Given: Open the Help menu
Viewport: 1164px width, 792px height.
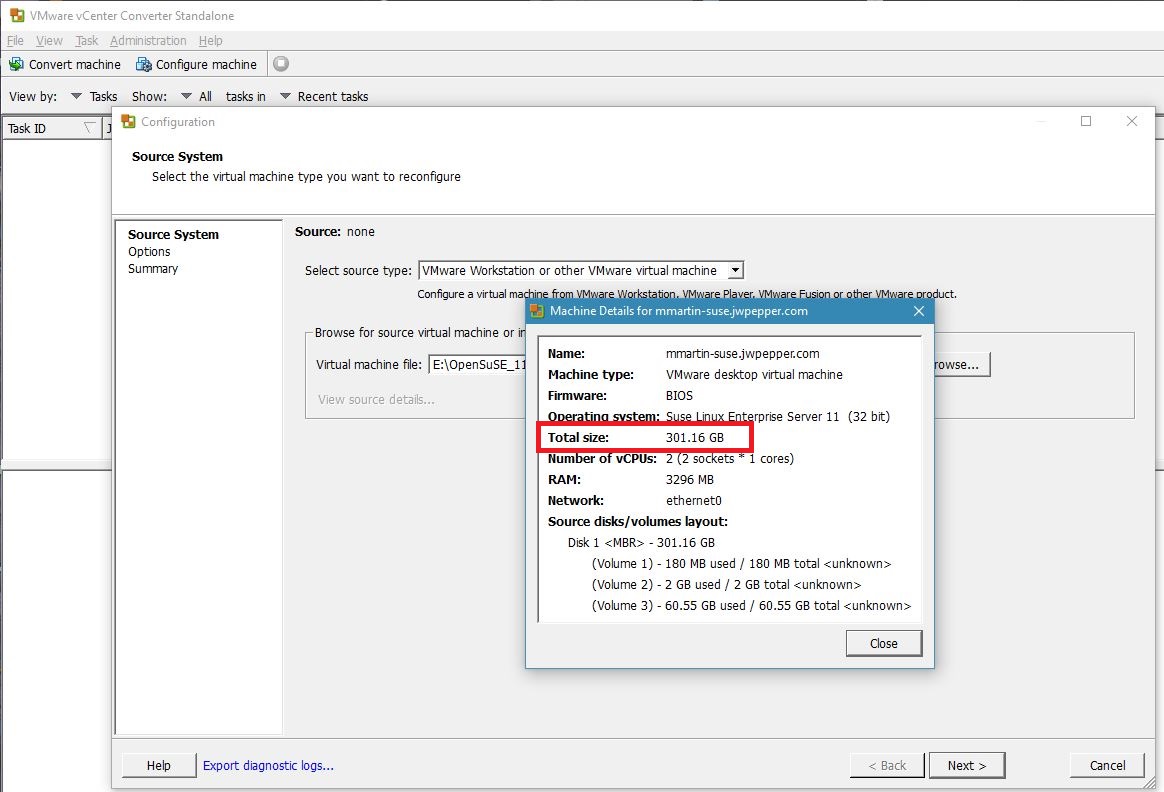Looking at the screenshot, I should [x=210, y=40].
